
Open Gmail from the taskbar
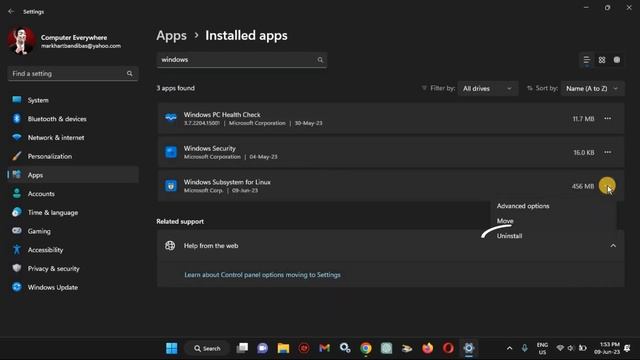click(x=324, y=348)
